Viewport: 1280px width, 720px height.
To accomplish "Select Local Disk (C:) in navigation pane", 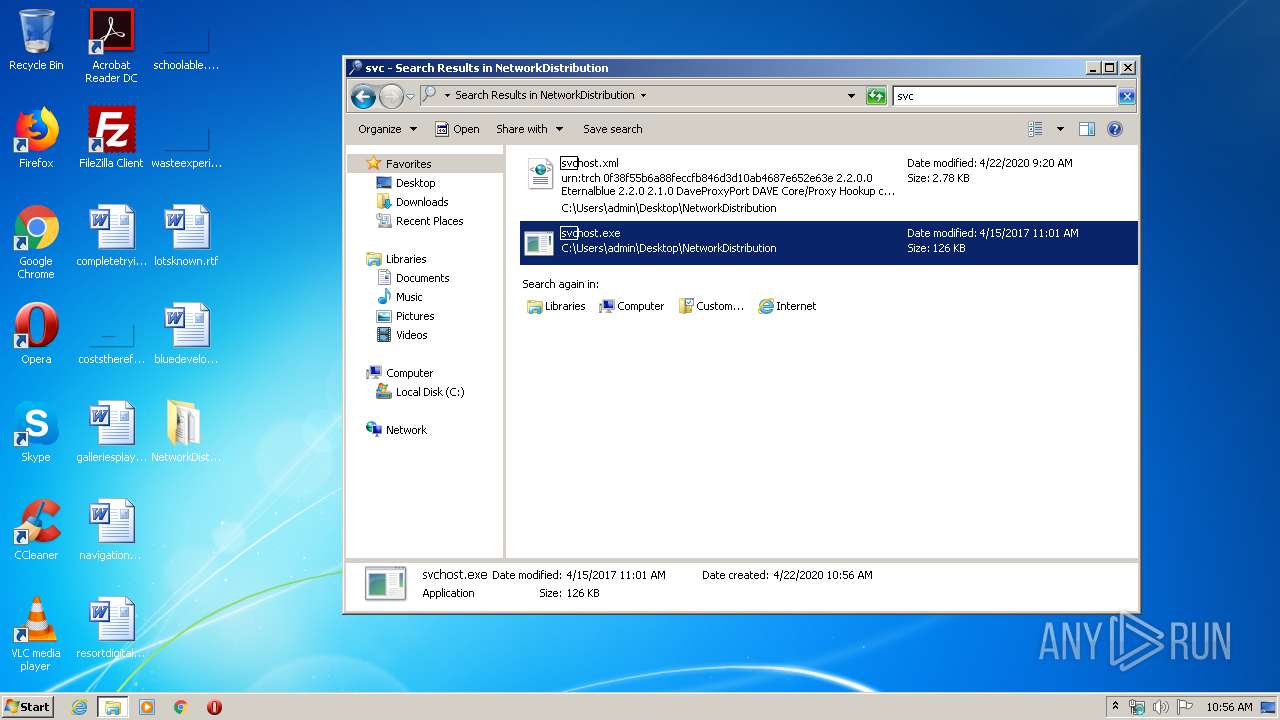I will tap(430, 392).
